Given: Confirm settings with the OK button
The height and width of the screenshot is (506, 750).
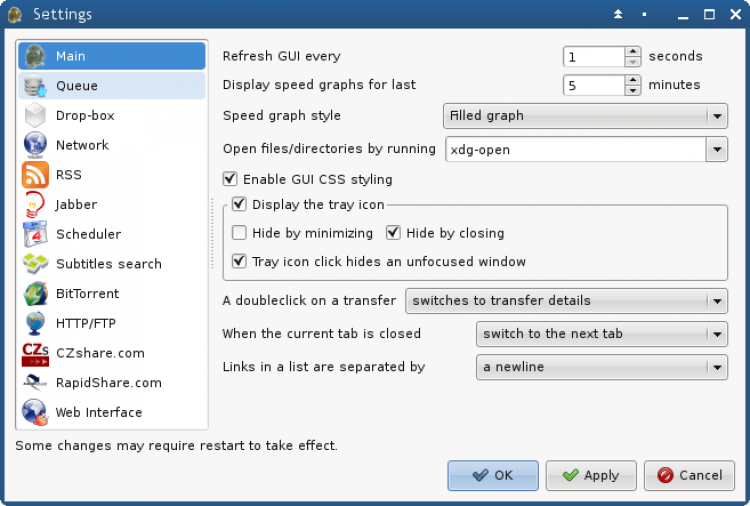Looking at the screenshot, I should tap(493, 475).
